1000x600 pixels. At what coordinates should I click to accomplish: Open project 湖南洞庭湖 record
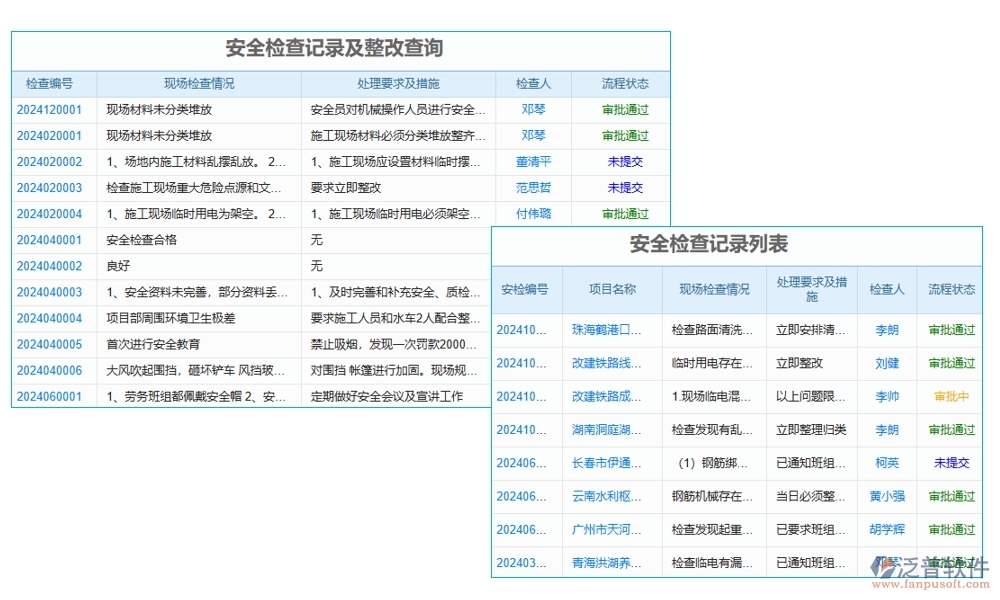613,430
